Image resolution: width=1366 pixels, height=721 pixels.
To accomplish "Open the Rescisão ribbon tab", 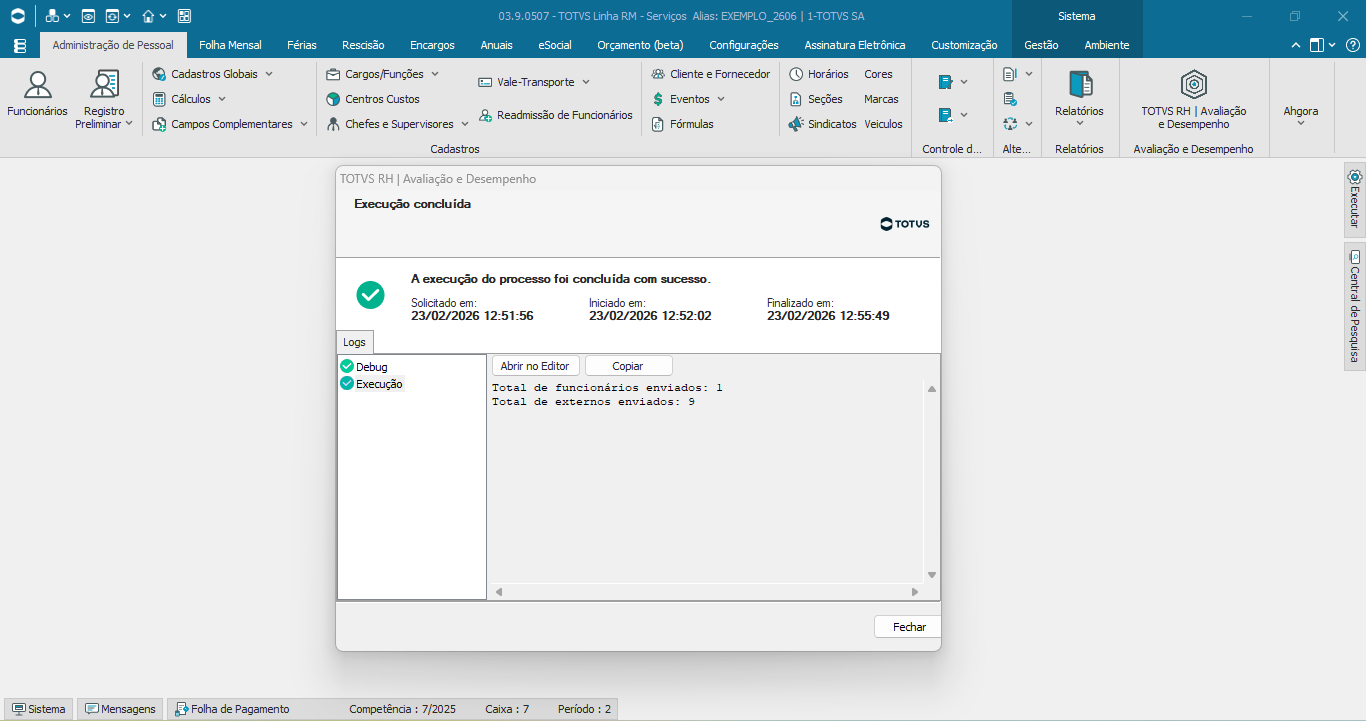I will [x=363, y=45].
